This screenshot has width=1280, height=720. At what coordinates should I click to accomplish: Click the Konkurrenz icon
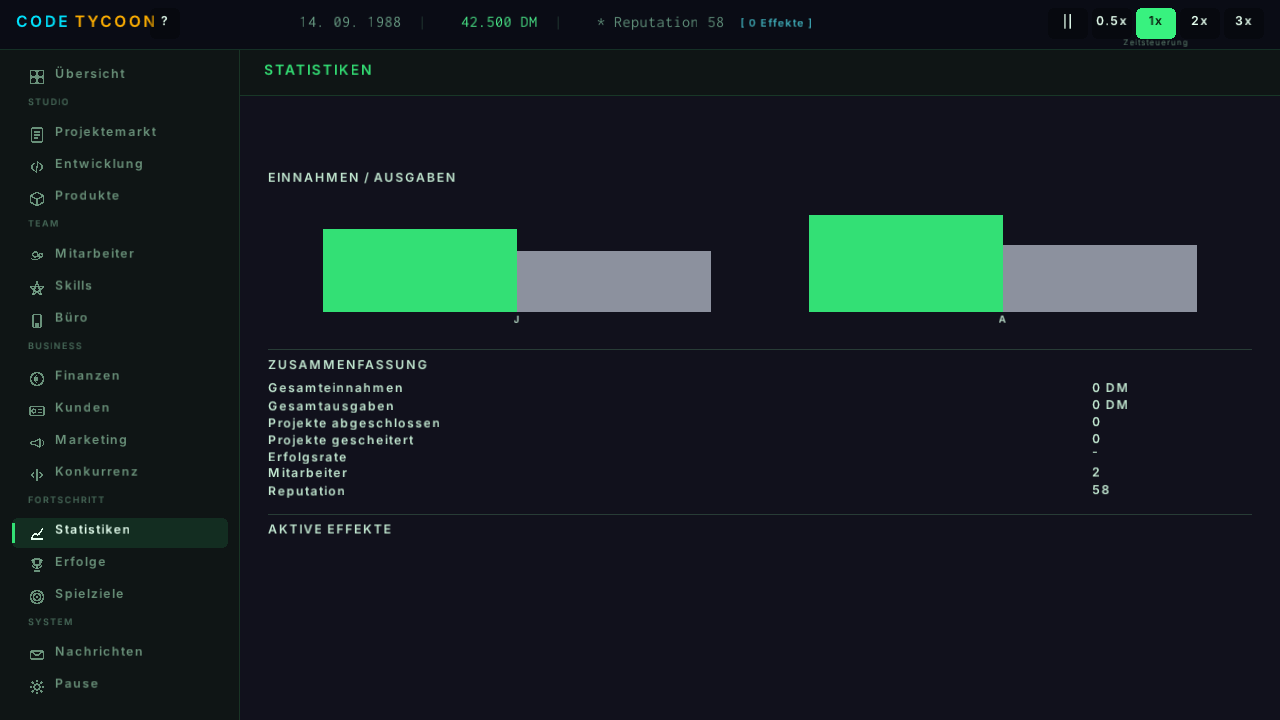[x=37, y=475]
